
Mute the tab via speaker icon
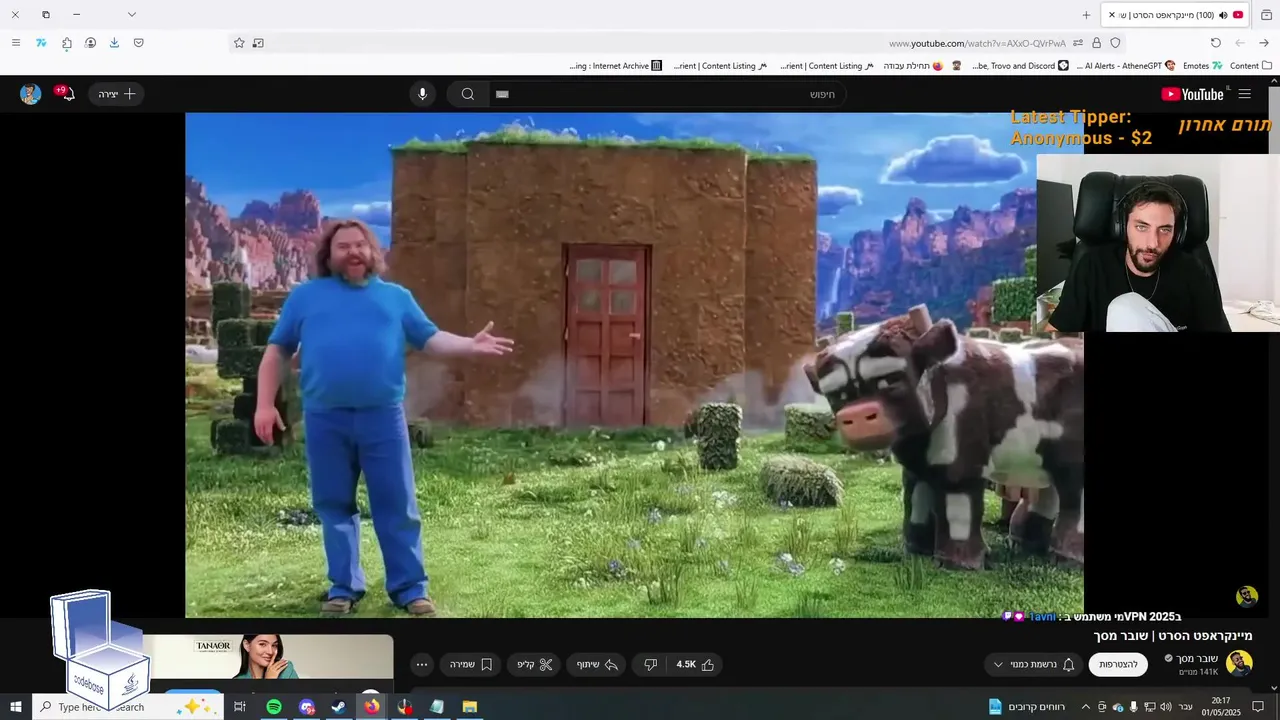[x=1223, y=15]
